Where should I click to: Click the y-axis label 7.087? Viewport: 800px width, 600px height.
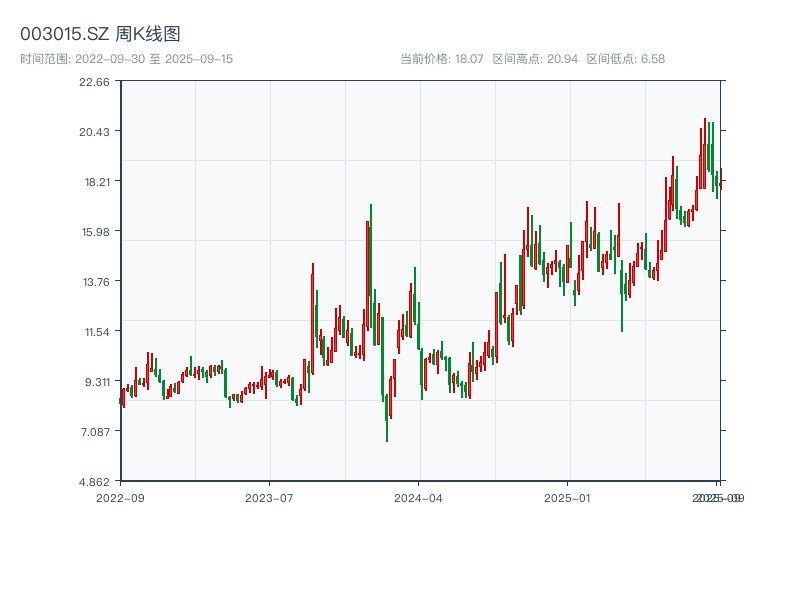pyautogui.click(x=95, y=432)
